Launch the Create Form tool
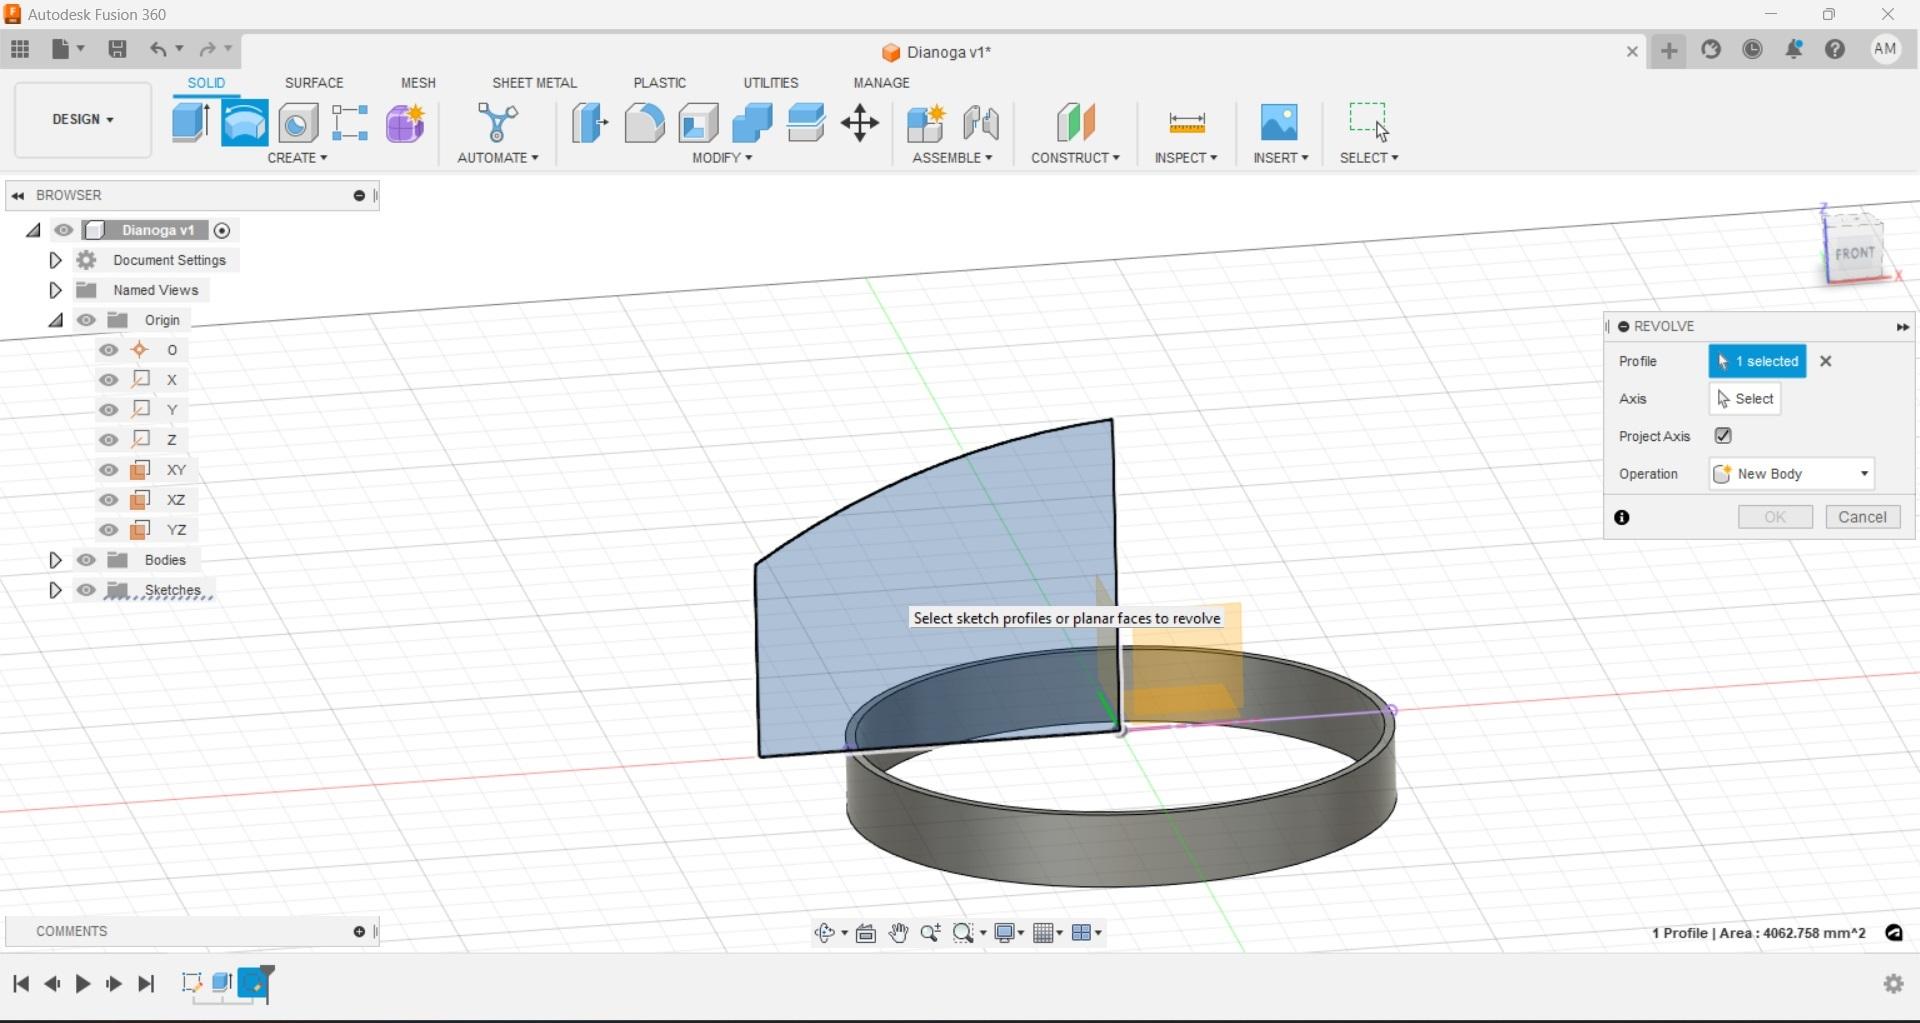 point(406,123)
